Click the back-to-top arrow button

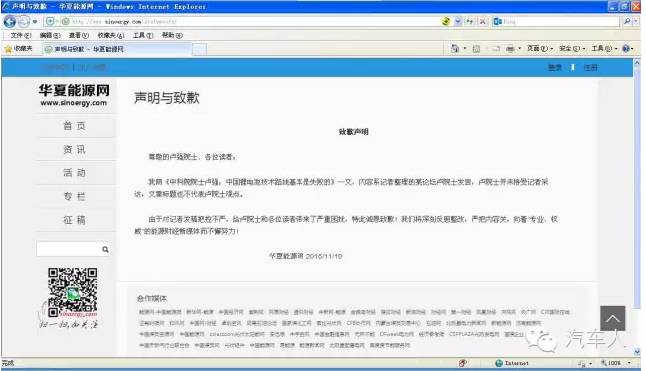click(x=612, y=318)
